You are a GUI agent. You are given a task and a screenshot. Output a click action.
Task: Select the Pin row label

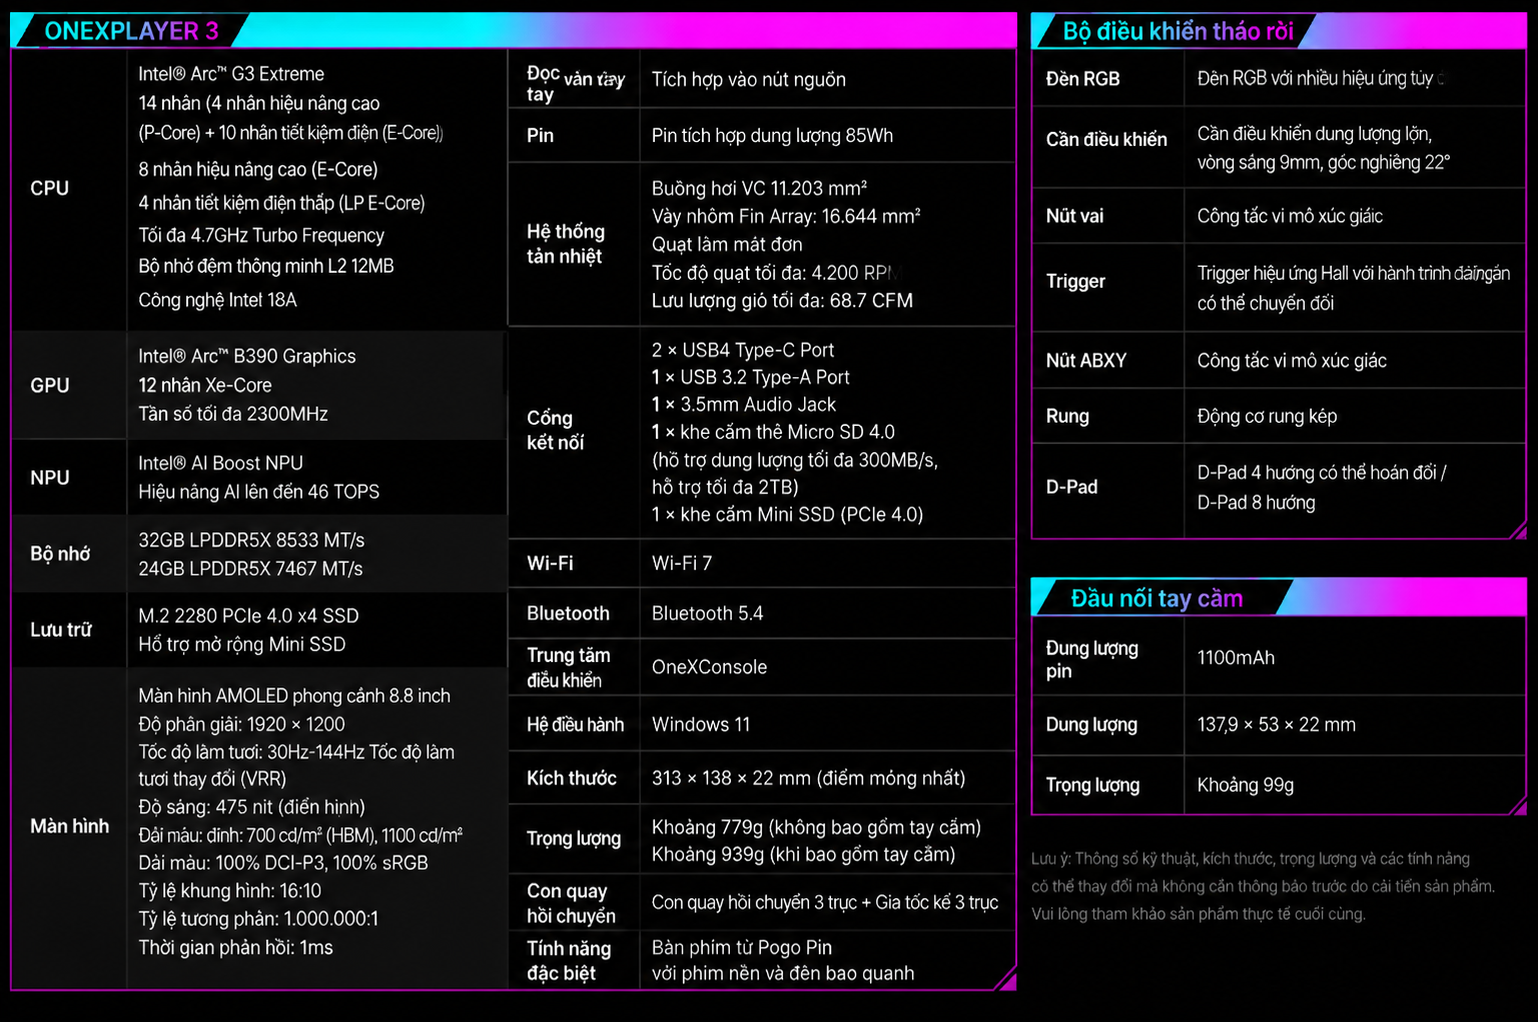coord(540,135)
